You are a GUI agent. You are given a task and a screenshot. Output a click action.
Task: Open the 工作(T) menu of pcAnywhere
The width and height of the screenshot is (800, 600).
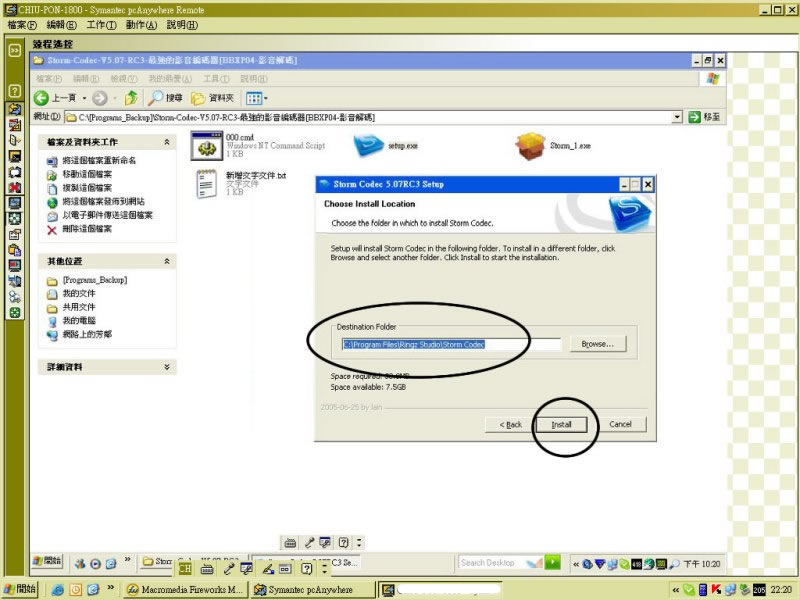(x=101, y=25)
